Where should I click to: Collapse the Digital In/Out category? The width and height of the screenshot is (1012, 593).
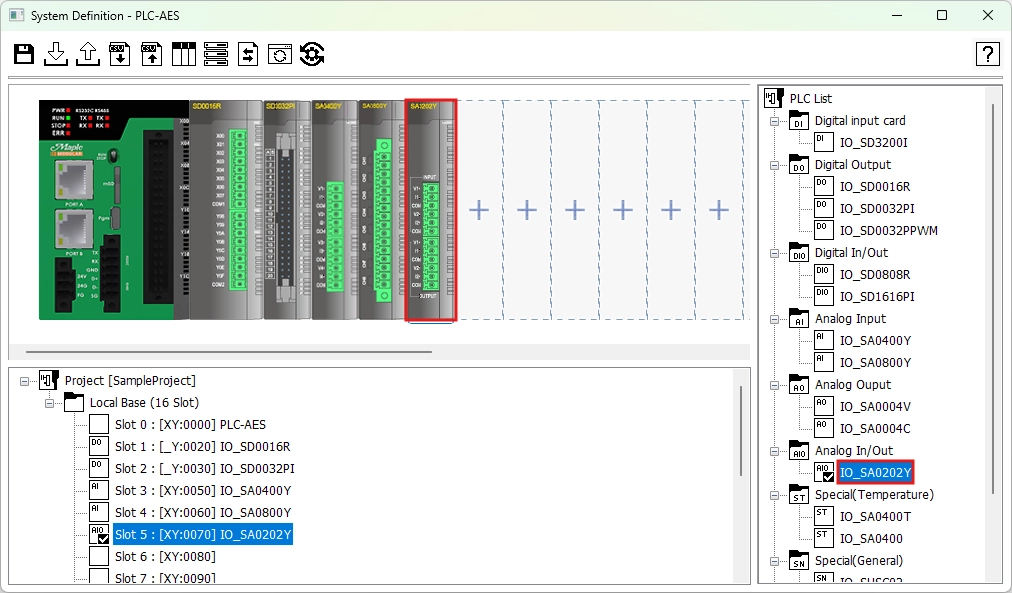(x=774, y=254)
